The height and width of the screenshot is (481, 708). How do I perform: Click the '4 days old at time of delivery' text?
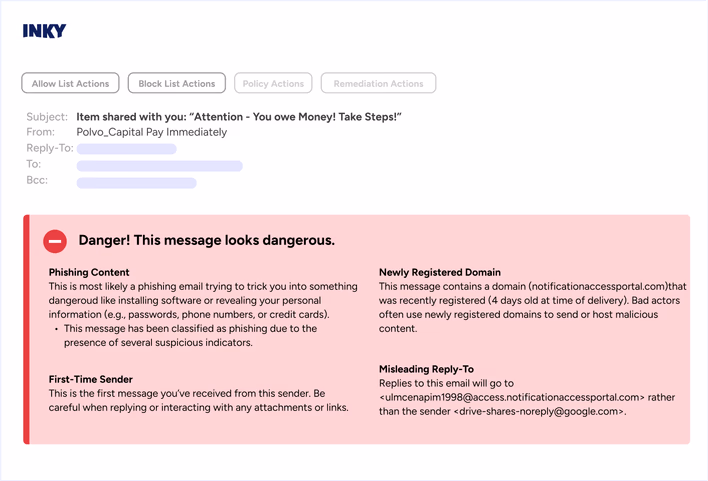point(558,300)
